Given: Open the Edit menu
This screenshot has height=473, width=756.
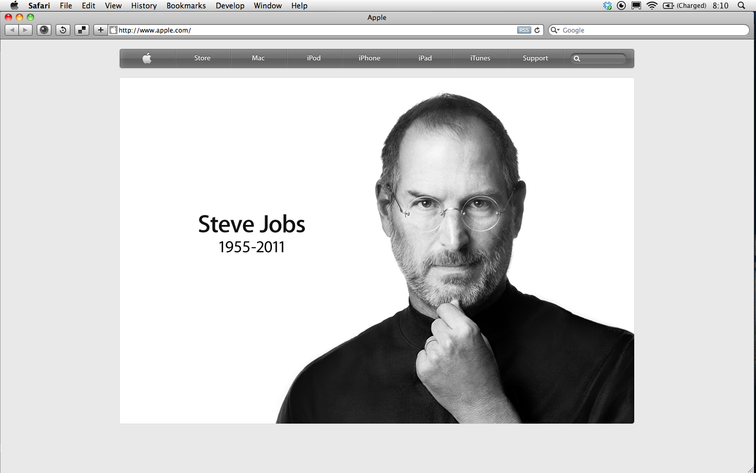Looking at the screenshot, I should [x=88, y=6].
